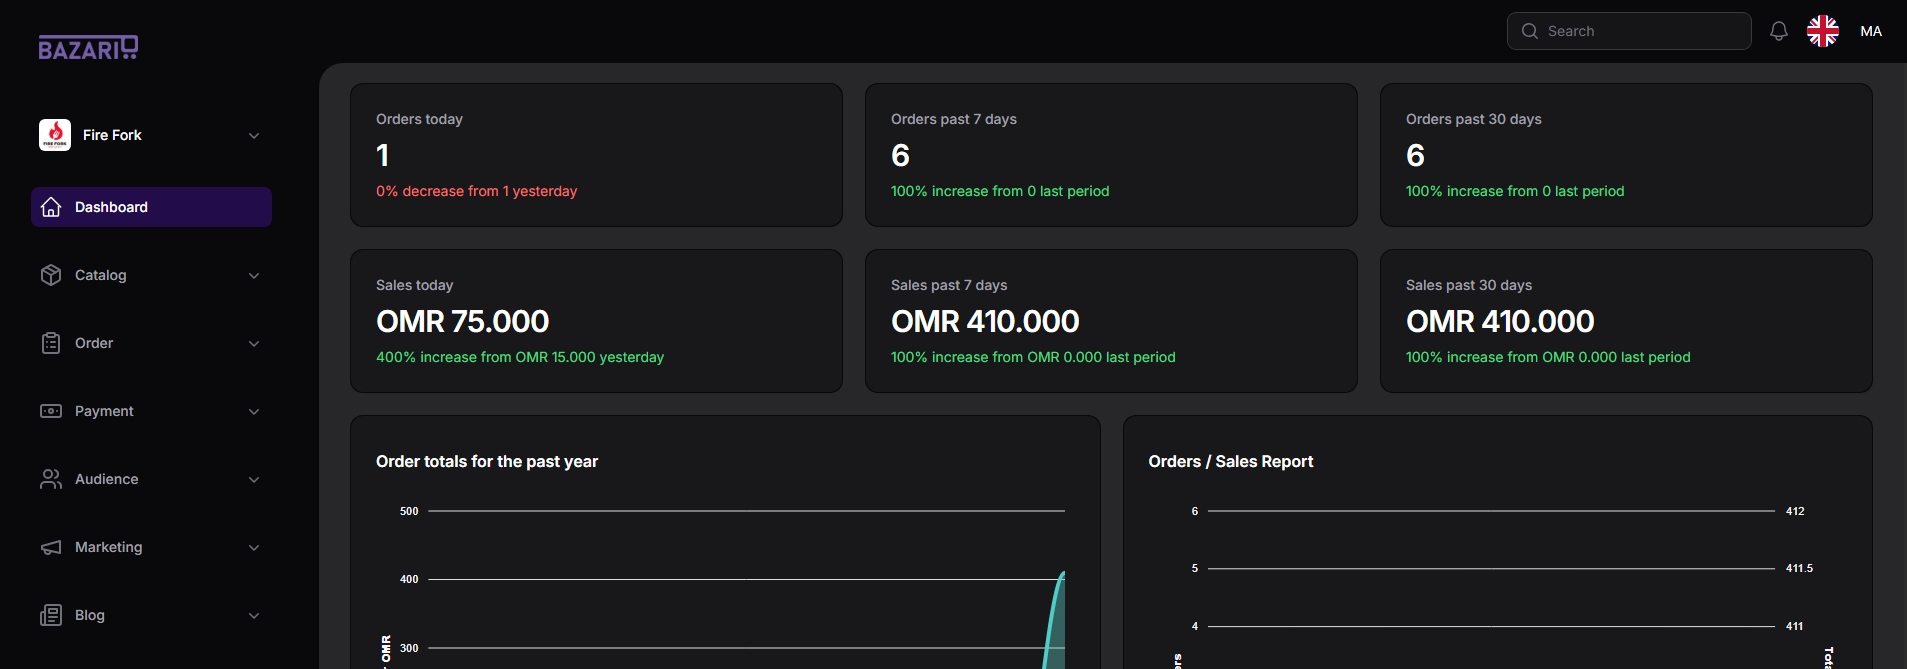Open the Blog menu item

151,615
